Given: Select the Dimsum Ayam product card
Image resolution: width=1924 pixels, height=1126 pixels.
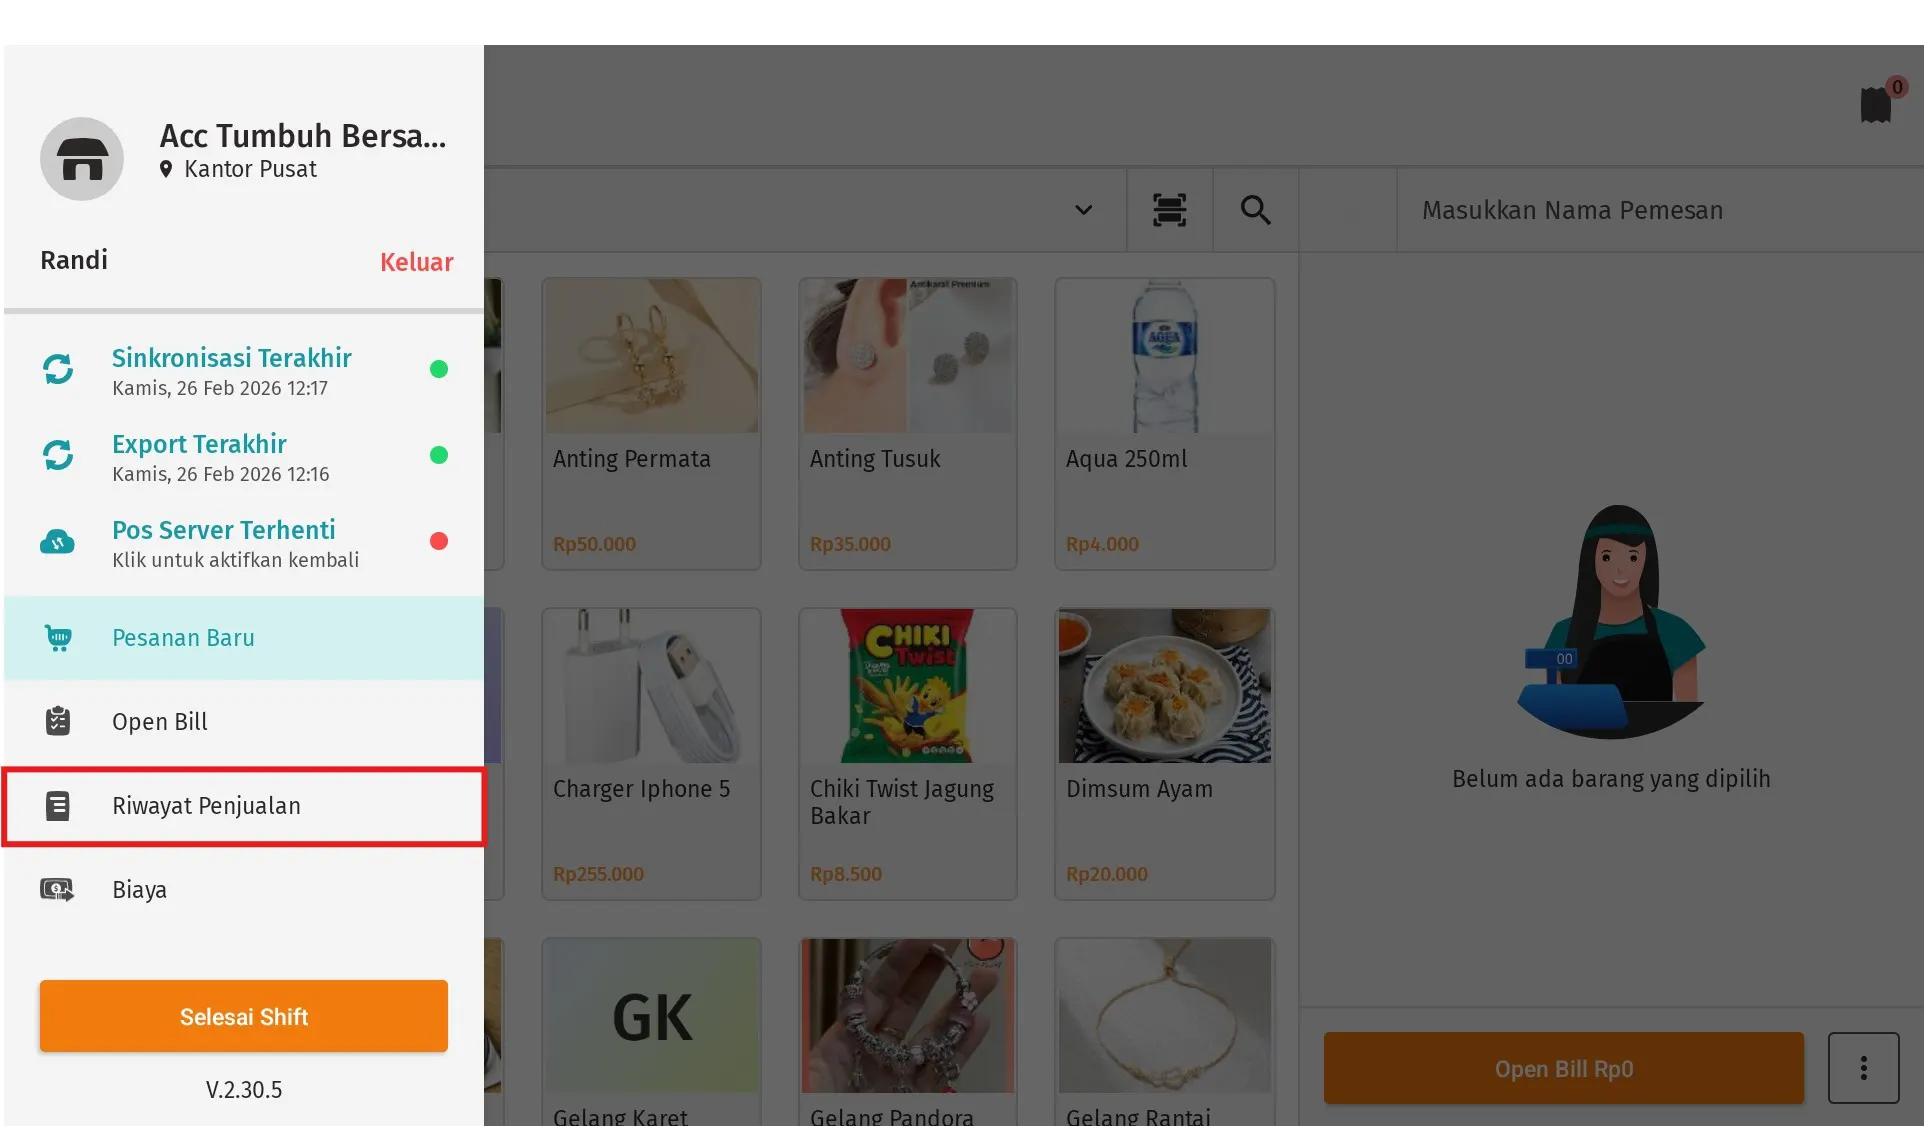Looking at the screenshot, I should tap(1164, 753).
